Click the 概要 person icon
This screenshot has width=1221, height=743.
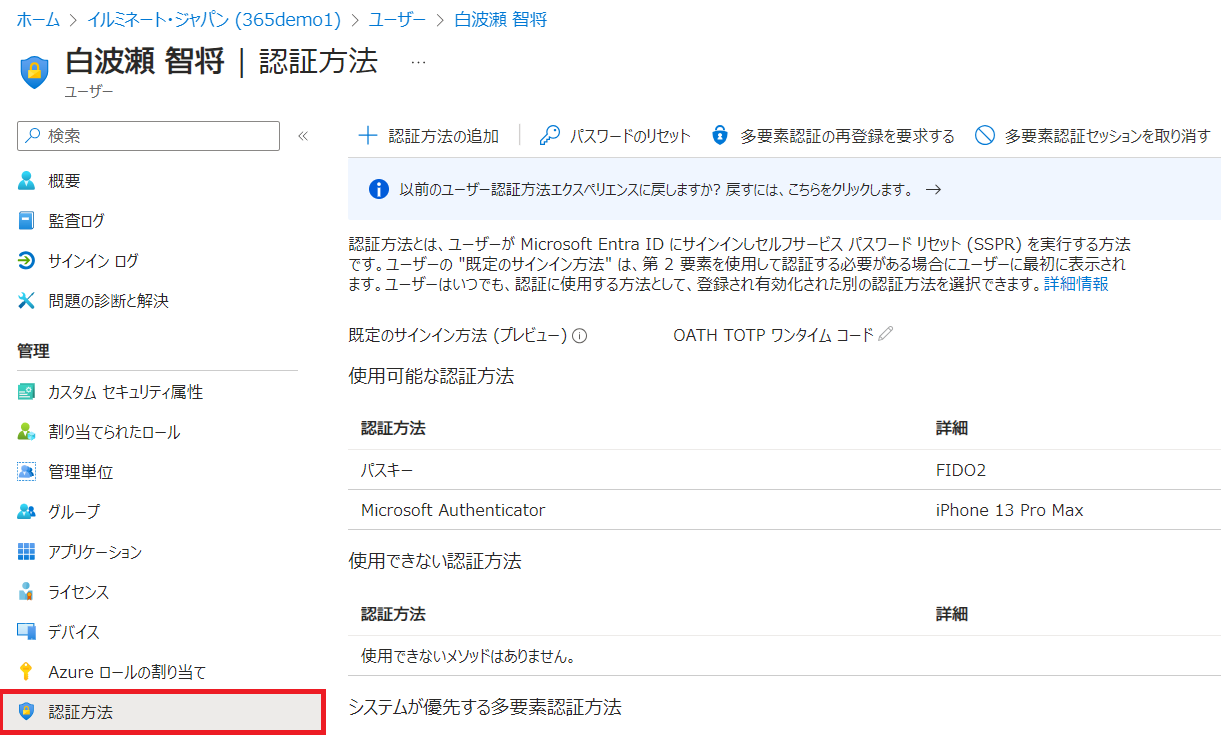[27, 181]
